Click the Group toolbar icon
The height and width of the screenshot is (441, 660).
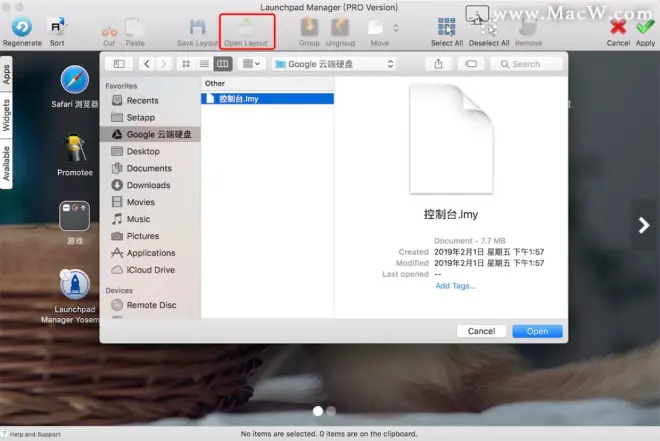(x=309, y=27)
